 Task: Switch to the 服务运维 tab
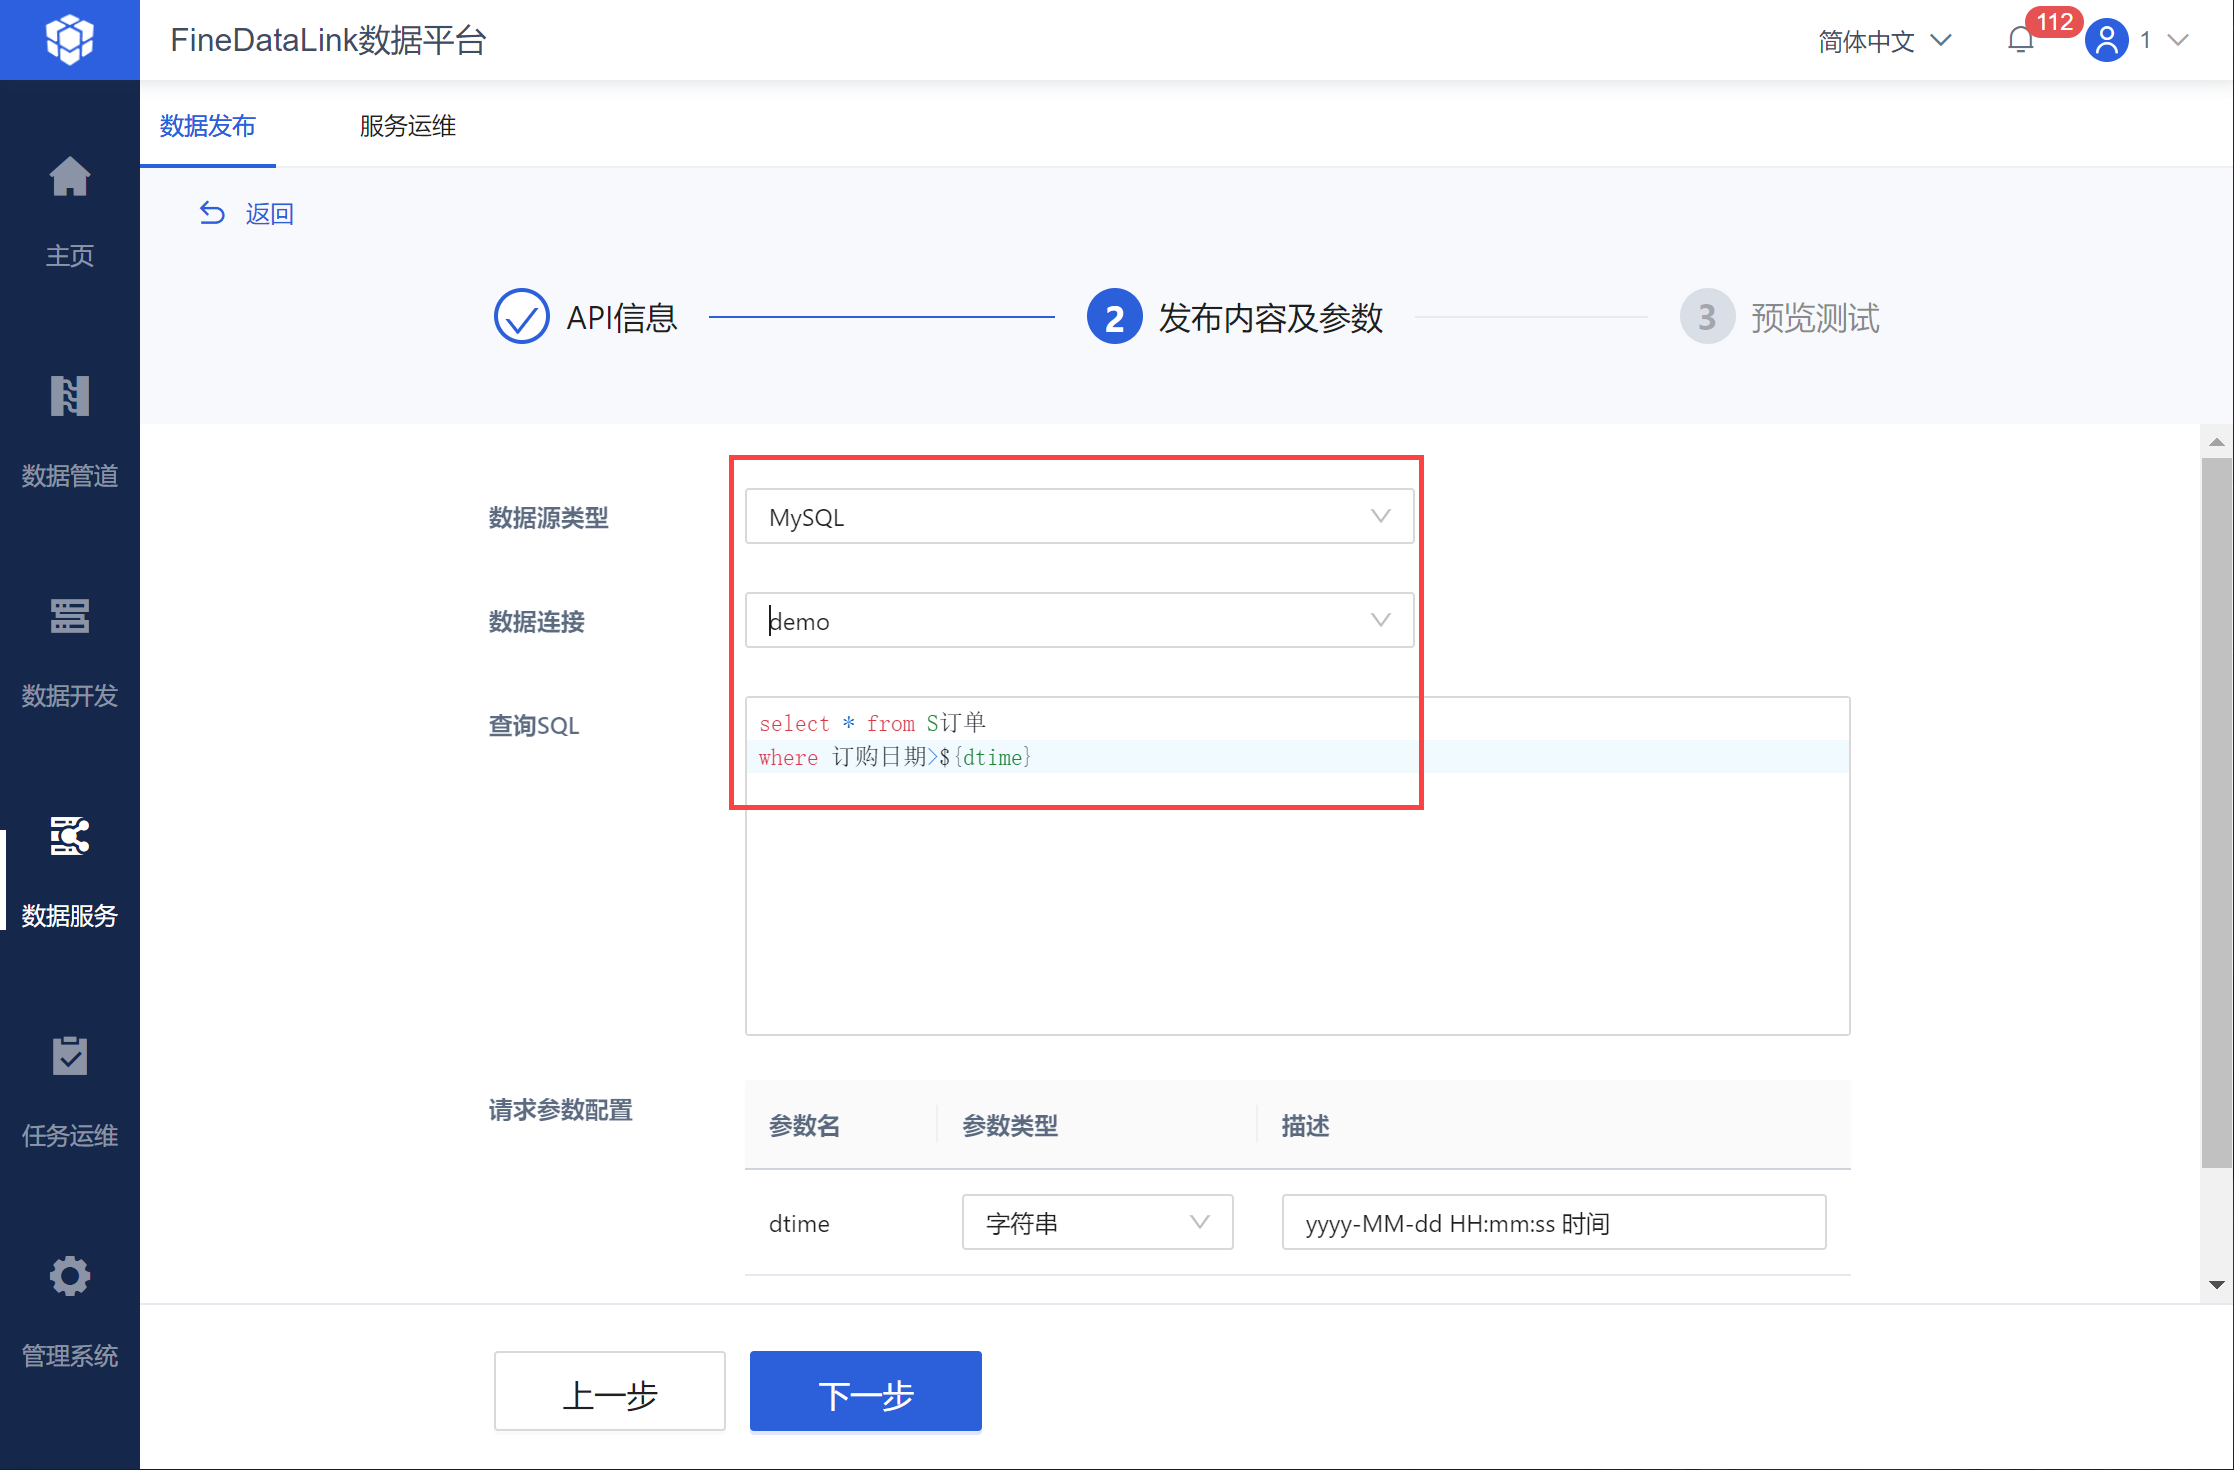(408, 126)
